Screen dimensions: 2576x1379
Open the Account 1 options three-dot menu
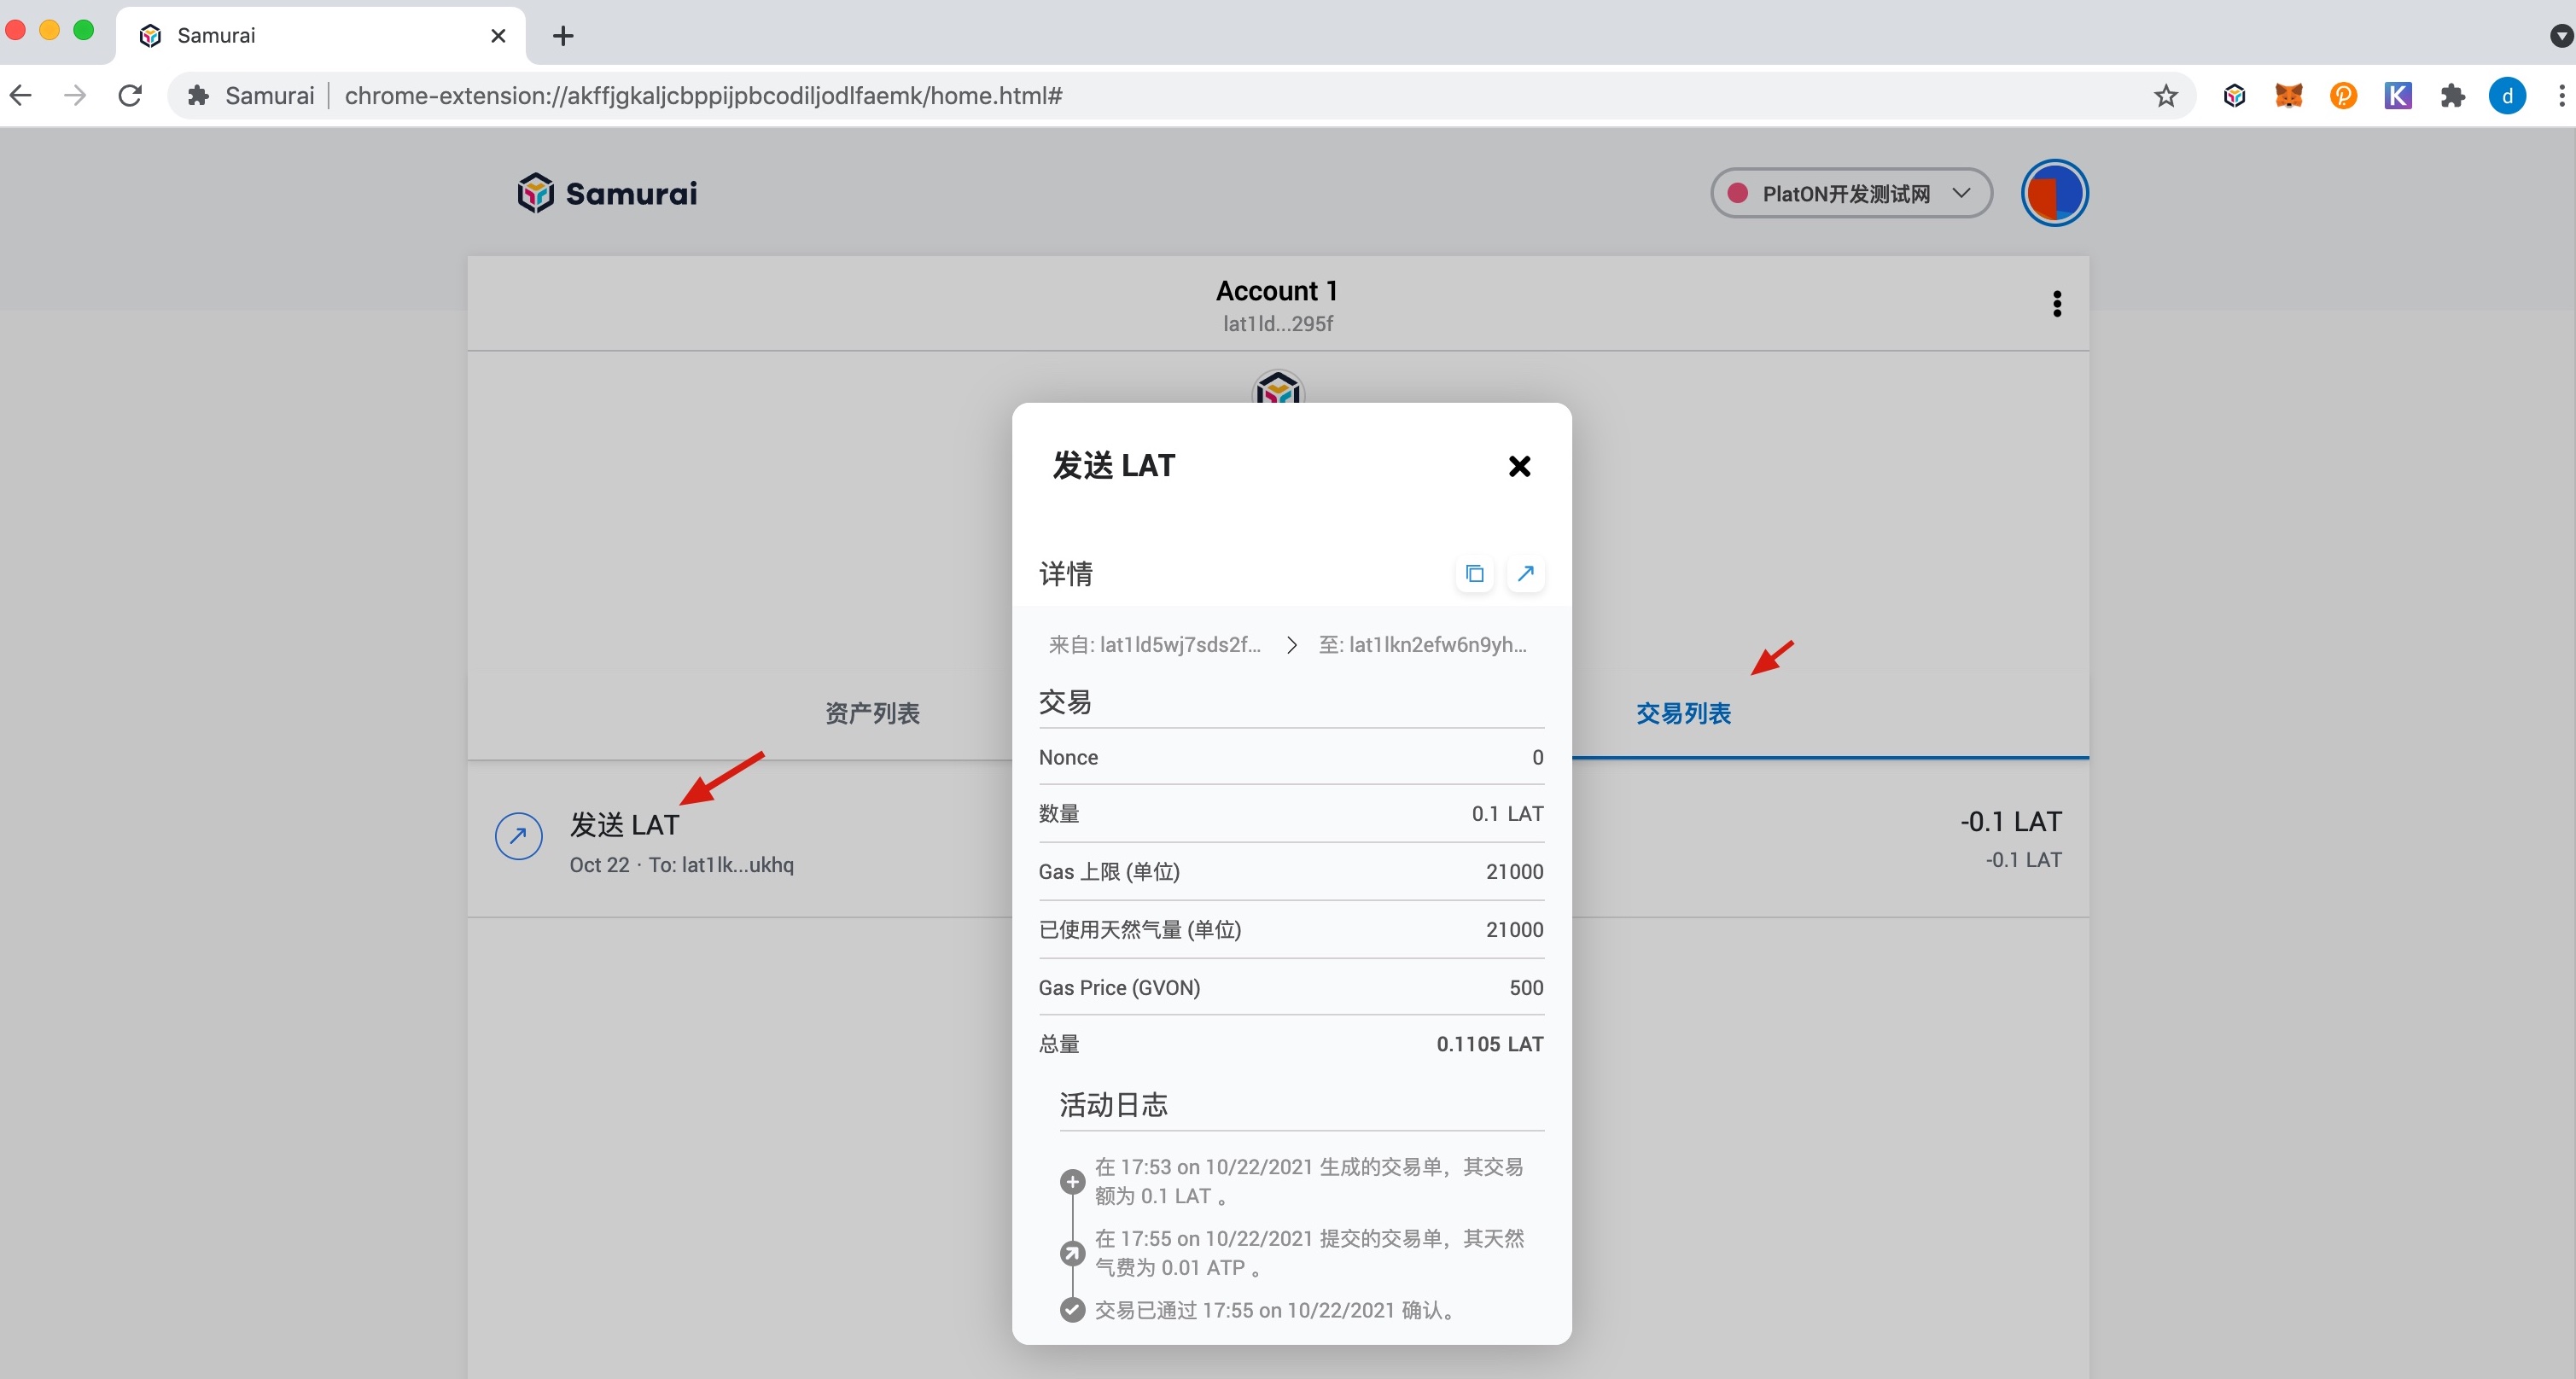[x=2056, y=304]
